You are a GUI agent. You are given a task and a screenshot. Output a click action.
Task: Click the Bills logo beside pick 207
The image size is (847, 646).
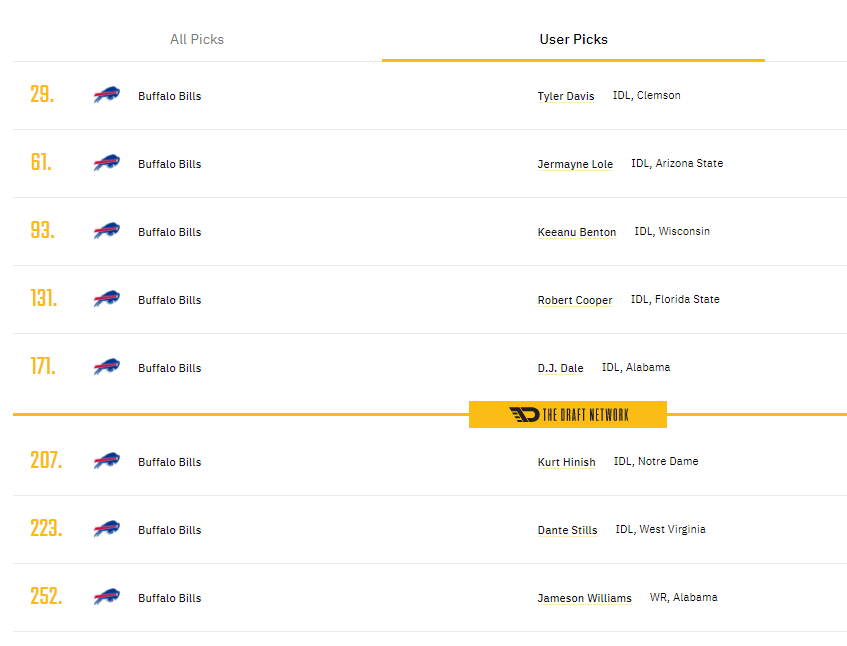106,461
